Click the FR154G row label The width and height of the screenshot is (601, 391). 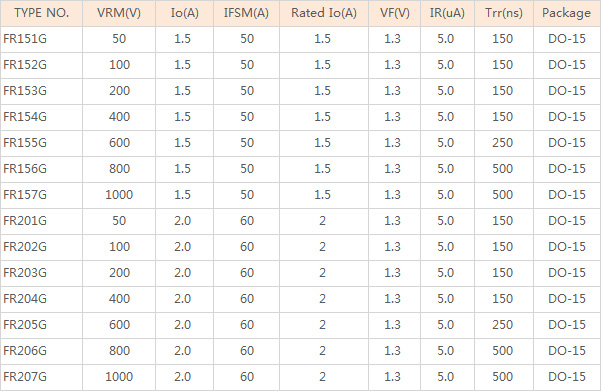point(25,117)
